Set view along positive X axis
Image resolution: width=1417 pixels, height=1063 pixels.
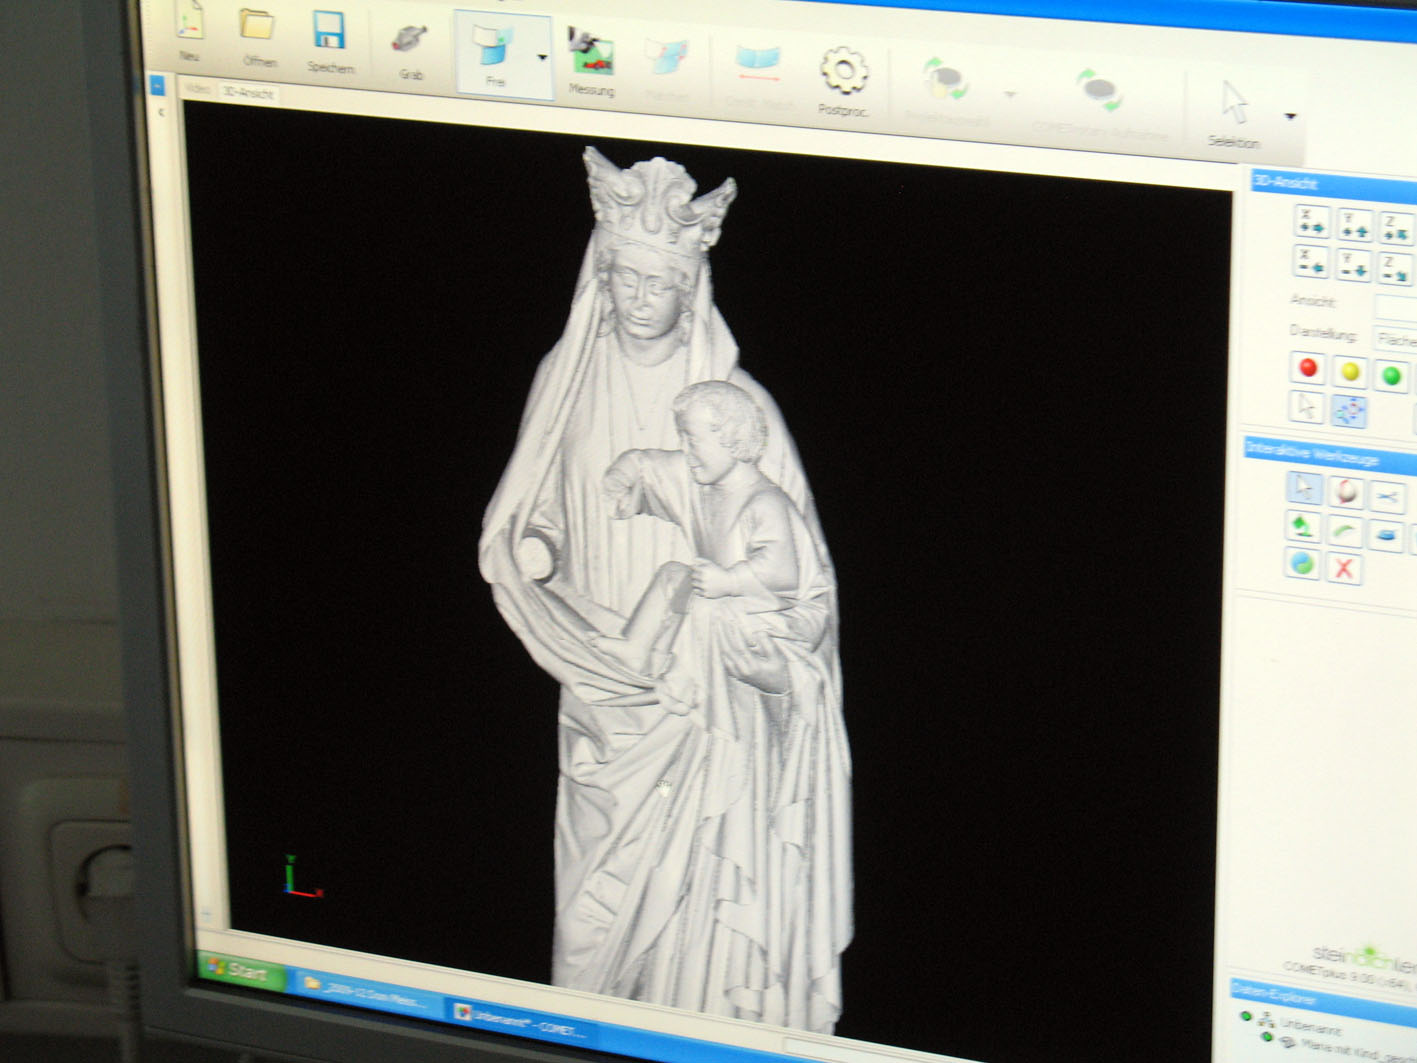click(1312, 221)
